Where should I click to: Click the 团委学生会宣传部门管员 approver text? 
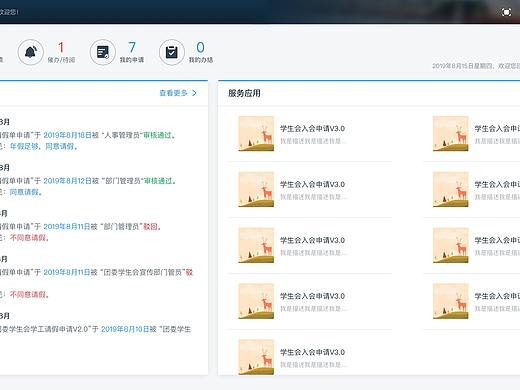point(143,272)
